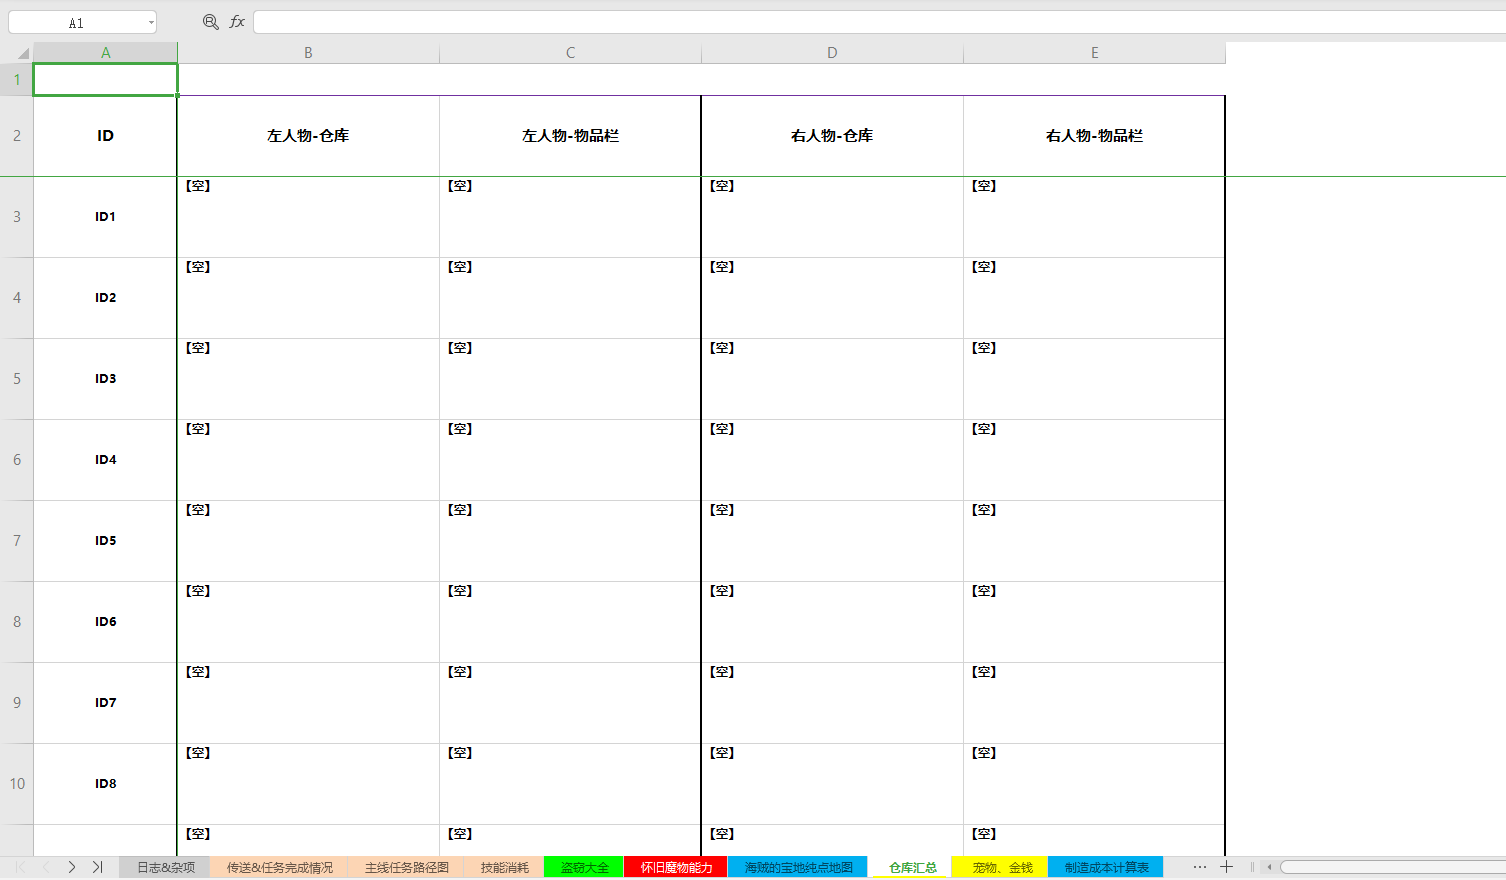Select the ID2 cell
This screenshot has width=1506, height=880.
tap(105, 298)
